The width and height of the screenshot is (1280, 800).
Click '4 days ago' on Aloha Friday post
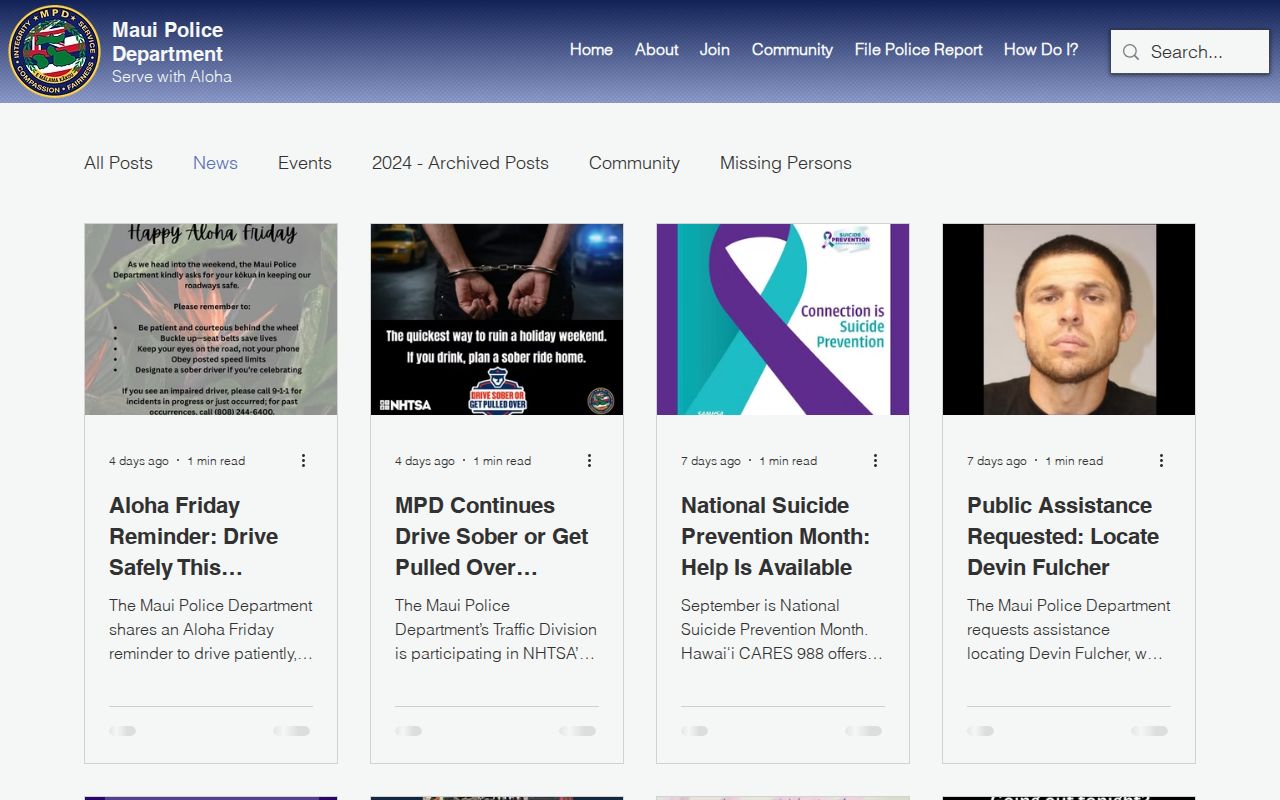(139, 461)
